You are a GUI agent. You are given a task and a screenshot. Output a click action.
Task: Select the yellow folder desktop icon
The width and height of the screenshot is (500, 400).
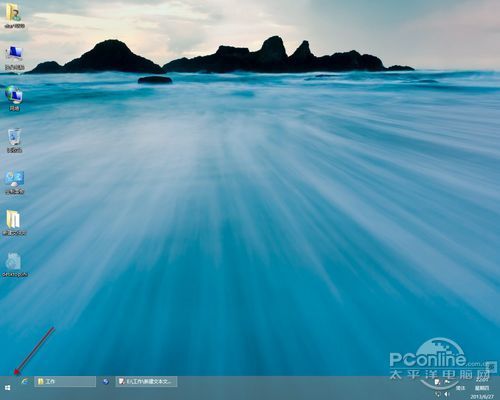tap(14, 223)
